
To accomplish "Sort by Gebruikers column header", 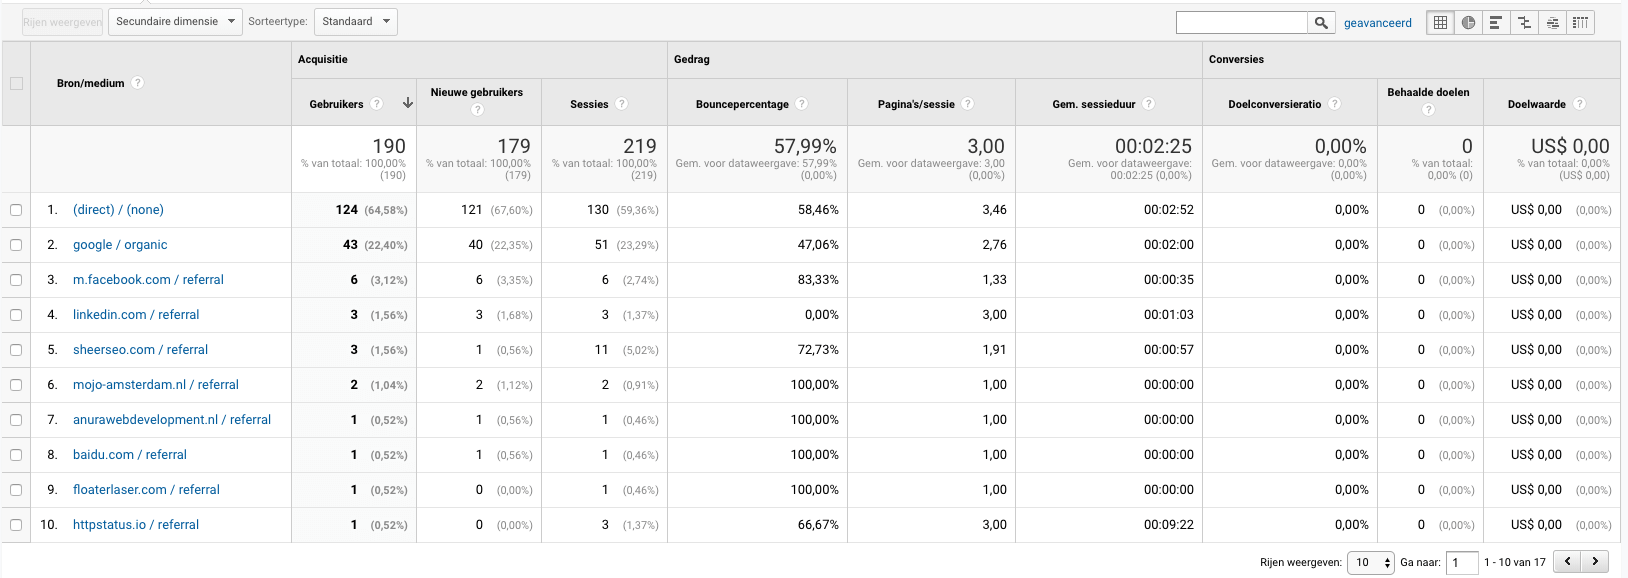I will tap(337, 104).
